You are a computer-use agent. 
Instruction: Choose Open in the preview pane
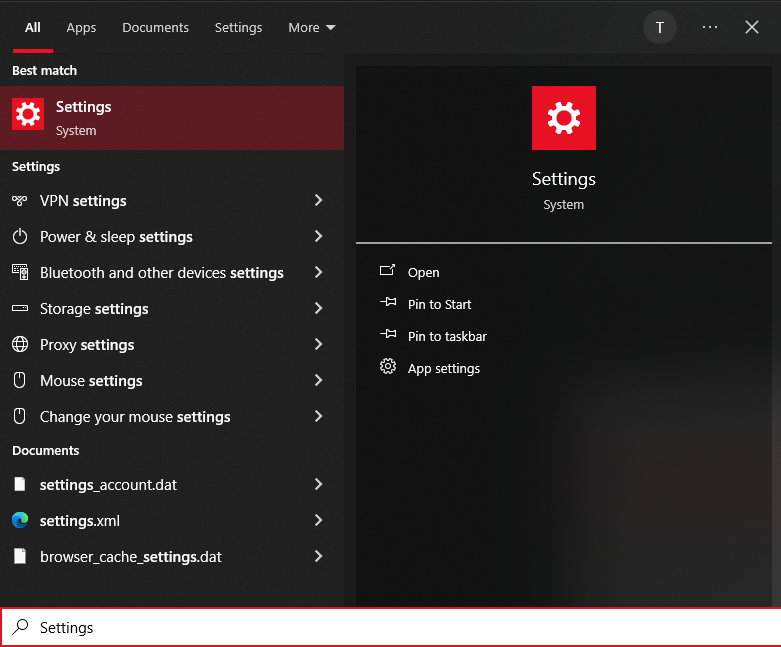coord(423,272)
